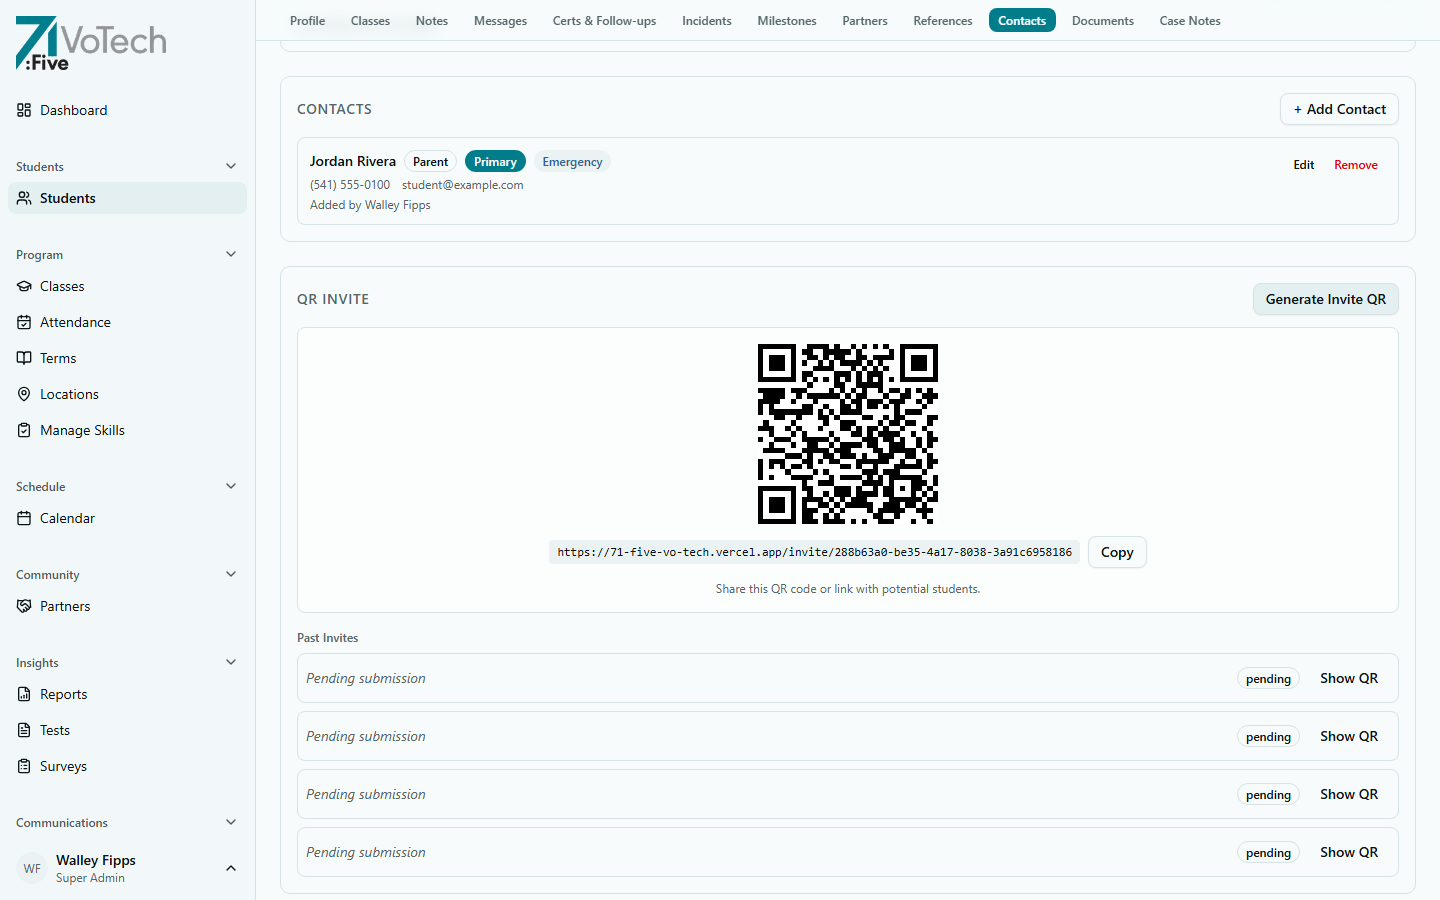Screen dimensions: 1440x900
Task: Click the invite URL text field
Action: (x=813, y=552)
